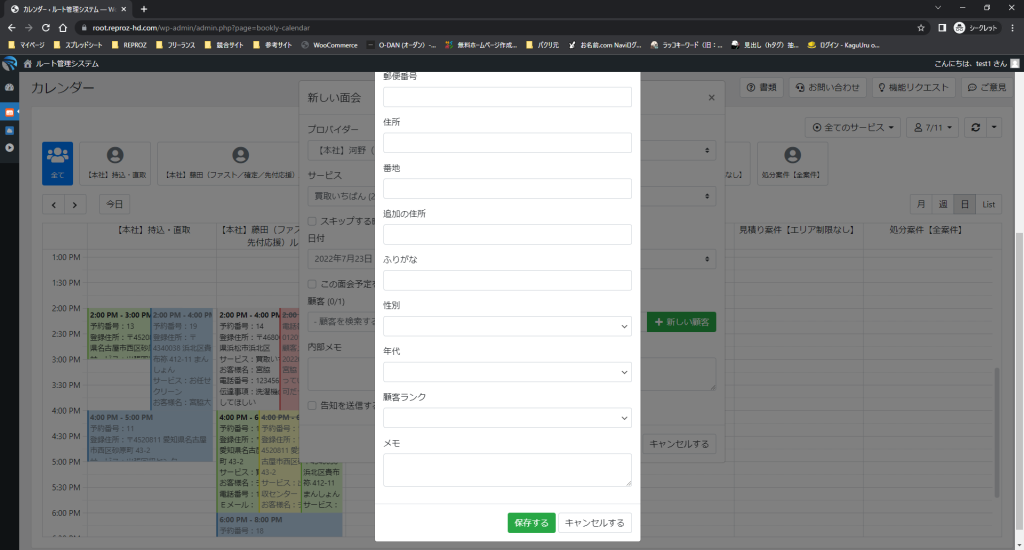The image size is (1024, 550).
Task: Enable the 告知を送信する checkbox
Action: (x=312, y=405)
